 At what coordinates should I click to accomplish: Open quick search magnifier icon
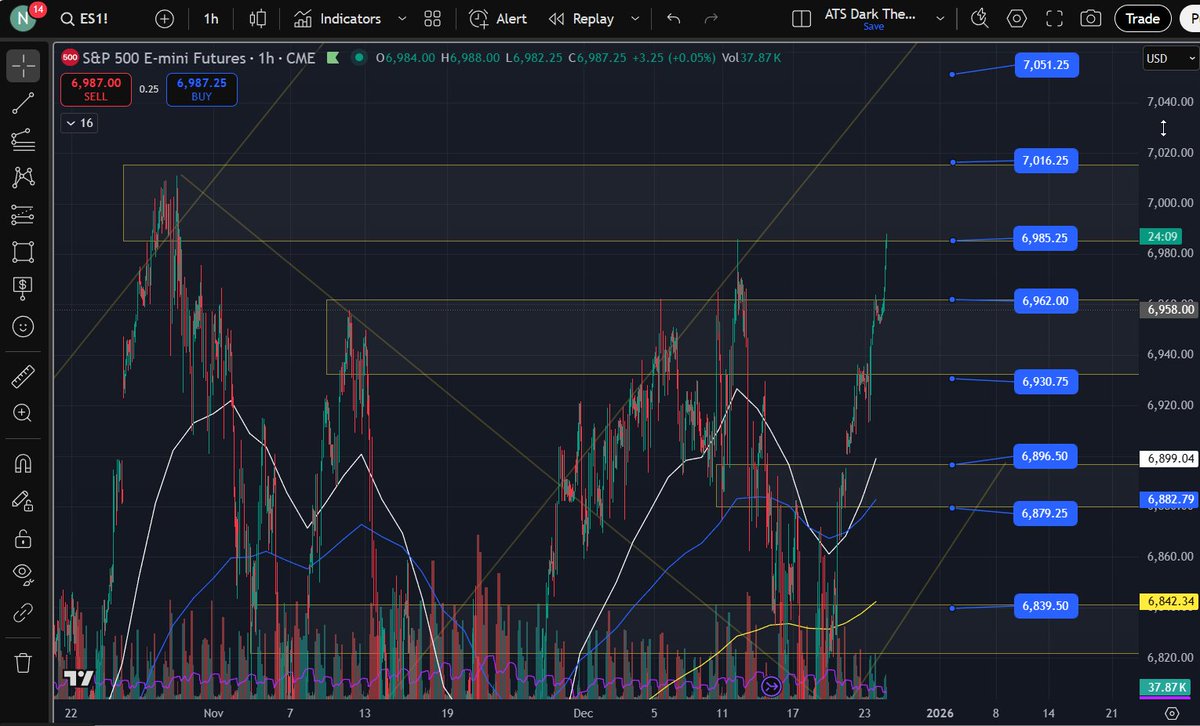[x=980, y=19]
